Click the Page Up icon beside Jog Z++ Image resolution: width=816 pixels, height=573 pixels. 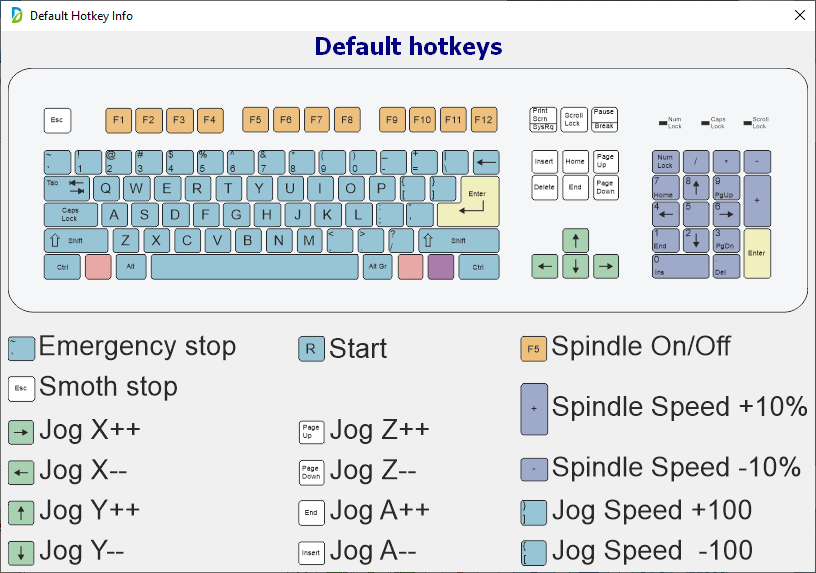tap(311, 432)
